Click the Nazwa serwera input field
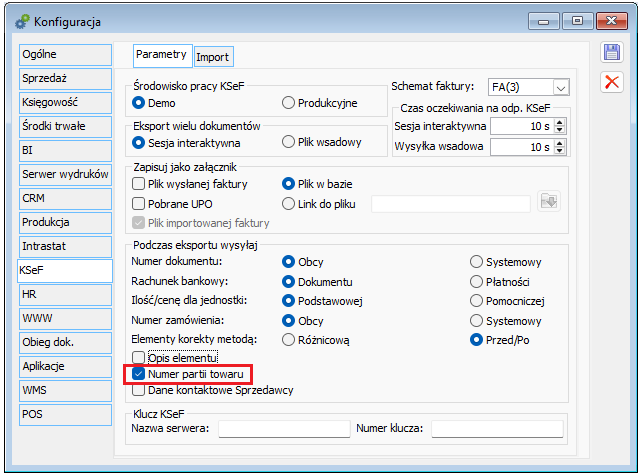642x476 pixels. point(284,429)
